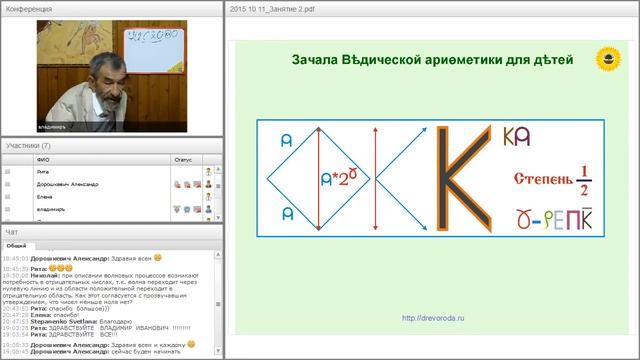
Task: Select the checkbox beside владимиръ
Action: 7,209
